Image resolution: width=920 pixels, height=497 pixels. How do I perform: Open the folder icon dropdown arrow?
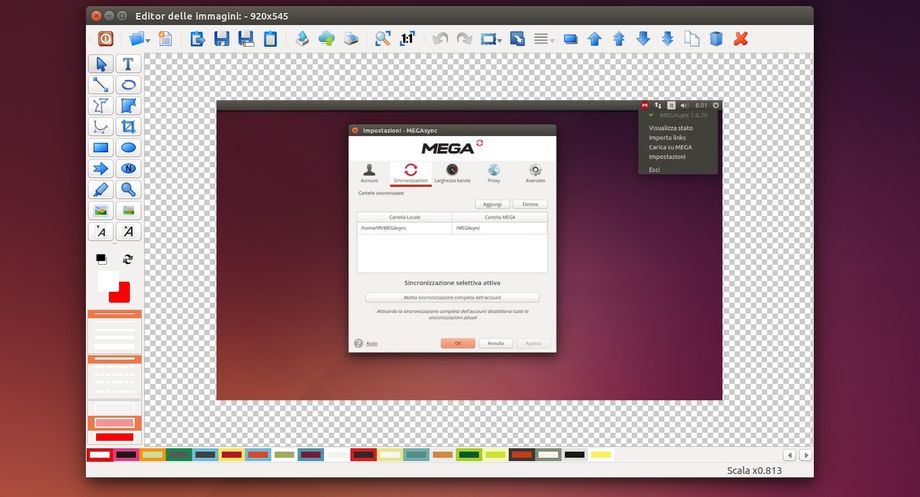148,40
